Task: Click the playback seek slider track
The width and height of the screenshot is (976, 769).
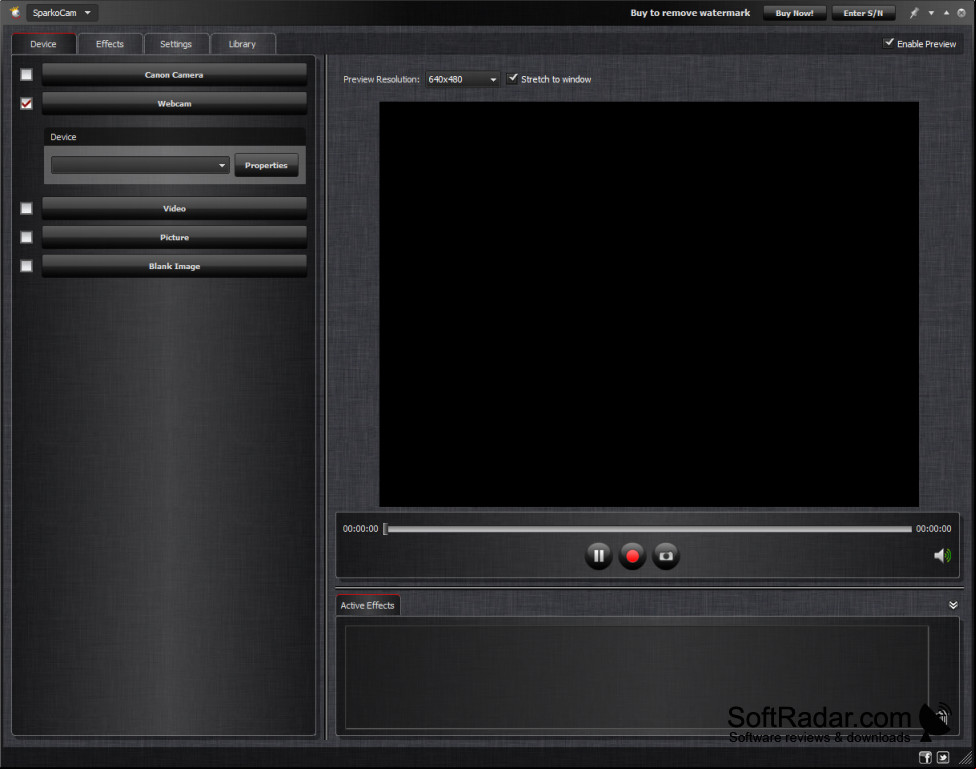Action: 650,529
